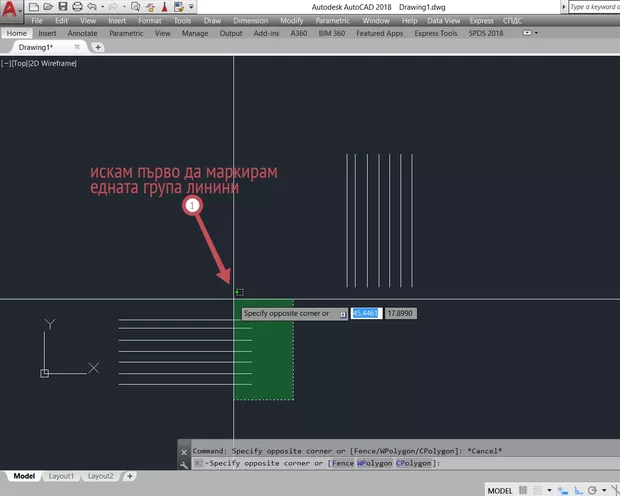
Task: Toggle drawing grid display in status bar
Action: (523, 490)
